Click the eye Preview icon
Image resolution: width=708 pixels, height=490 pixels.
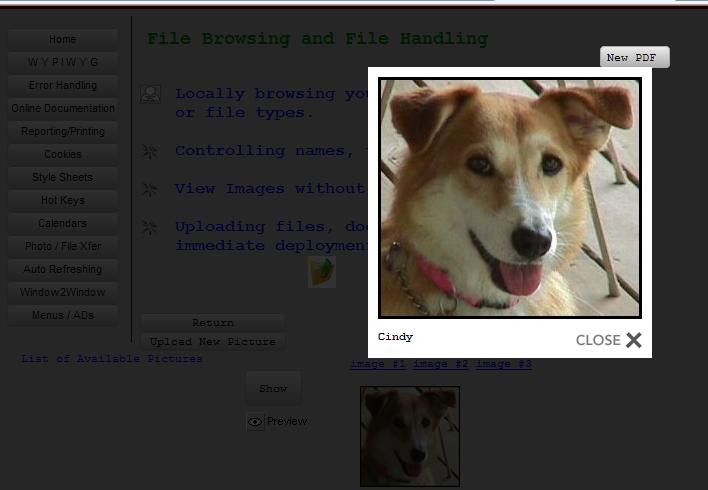(x=256, y=422)
